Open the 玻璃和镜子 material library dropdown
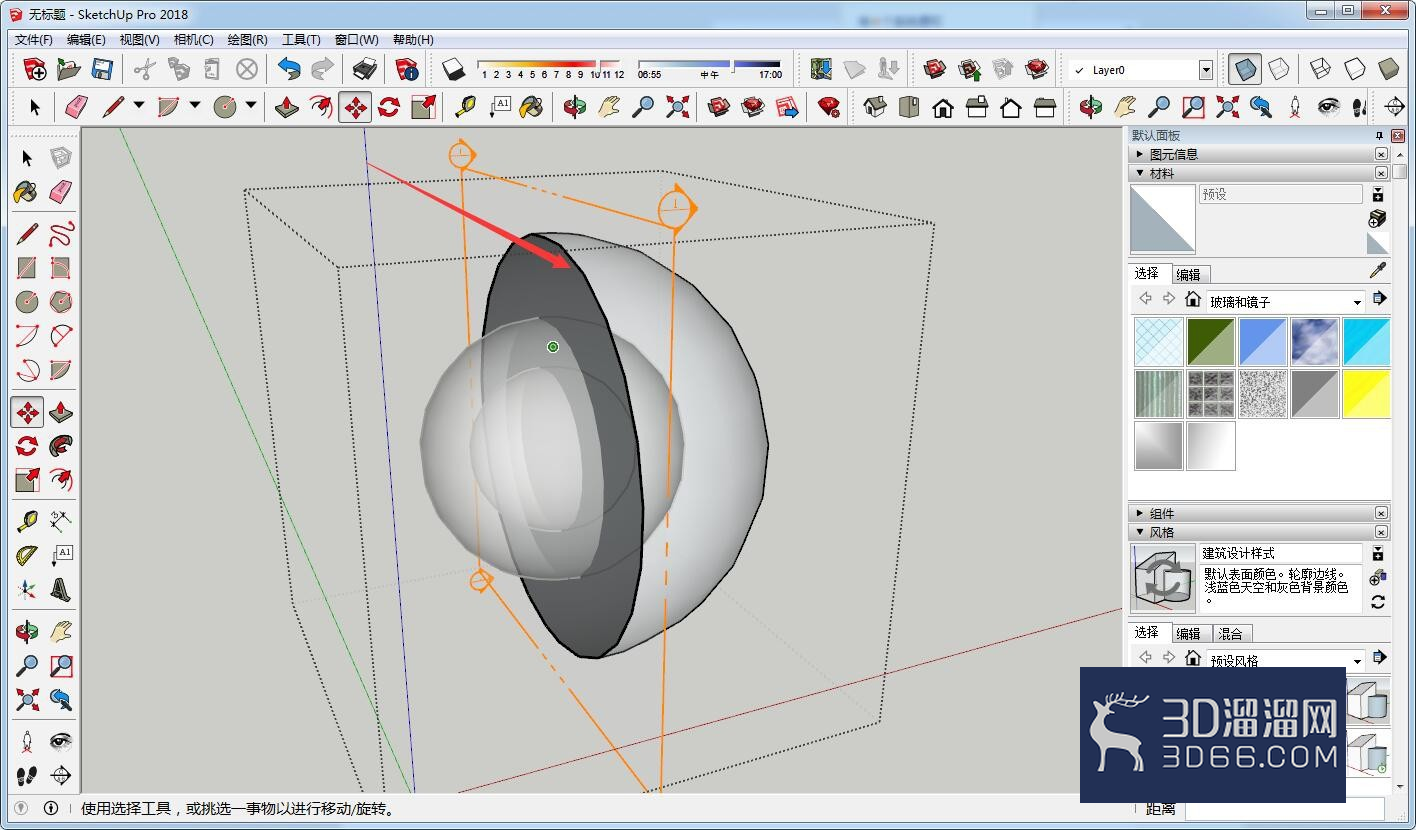Screen dimensions: 1416x830 click(x=1357, y=302)
